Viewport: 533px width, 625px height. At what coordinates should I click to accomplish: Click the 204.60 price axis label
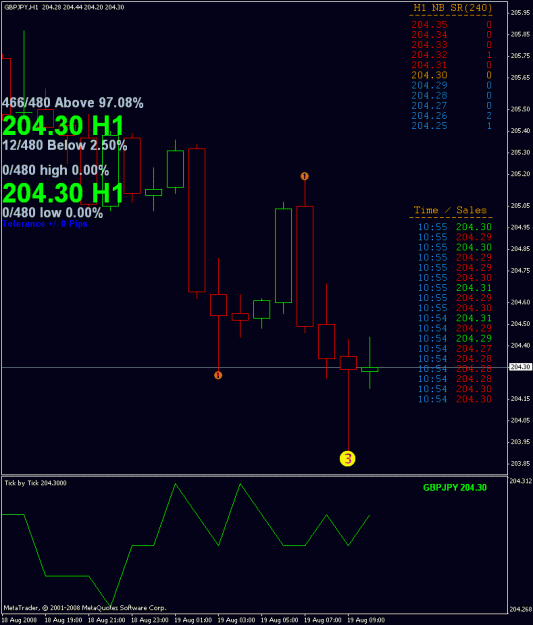point(520,302)
